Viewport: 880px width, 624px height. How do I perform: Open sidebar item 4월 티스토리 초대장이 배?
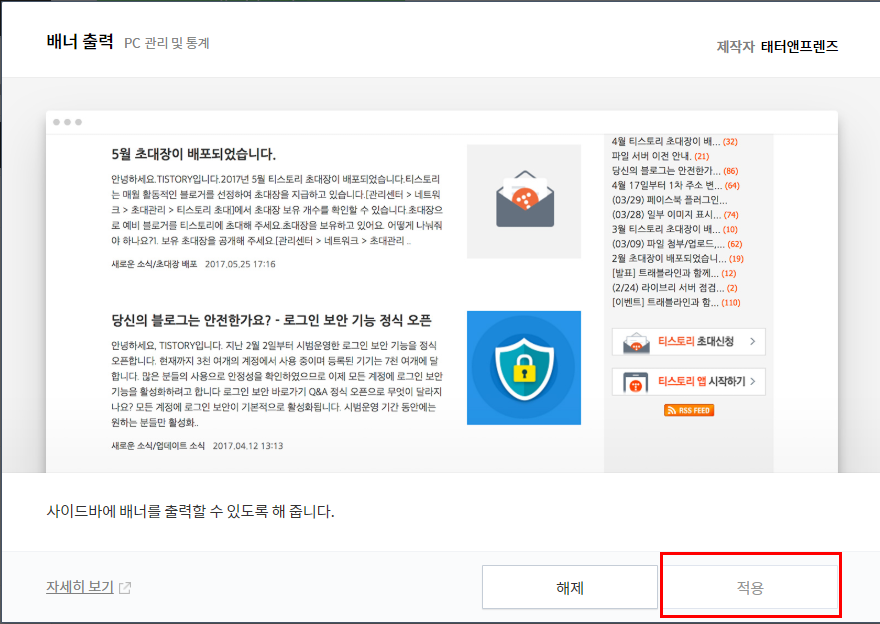coord(666,141)
